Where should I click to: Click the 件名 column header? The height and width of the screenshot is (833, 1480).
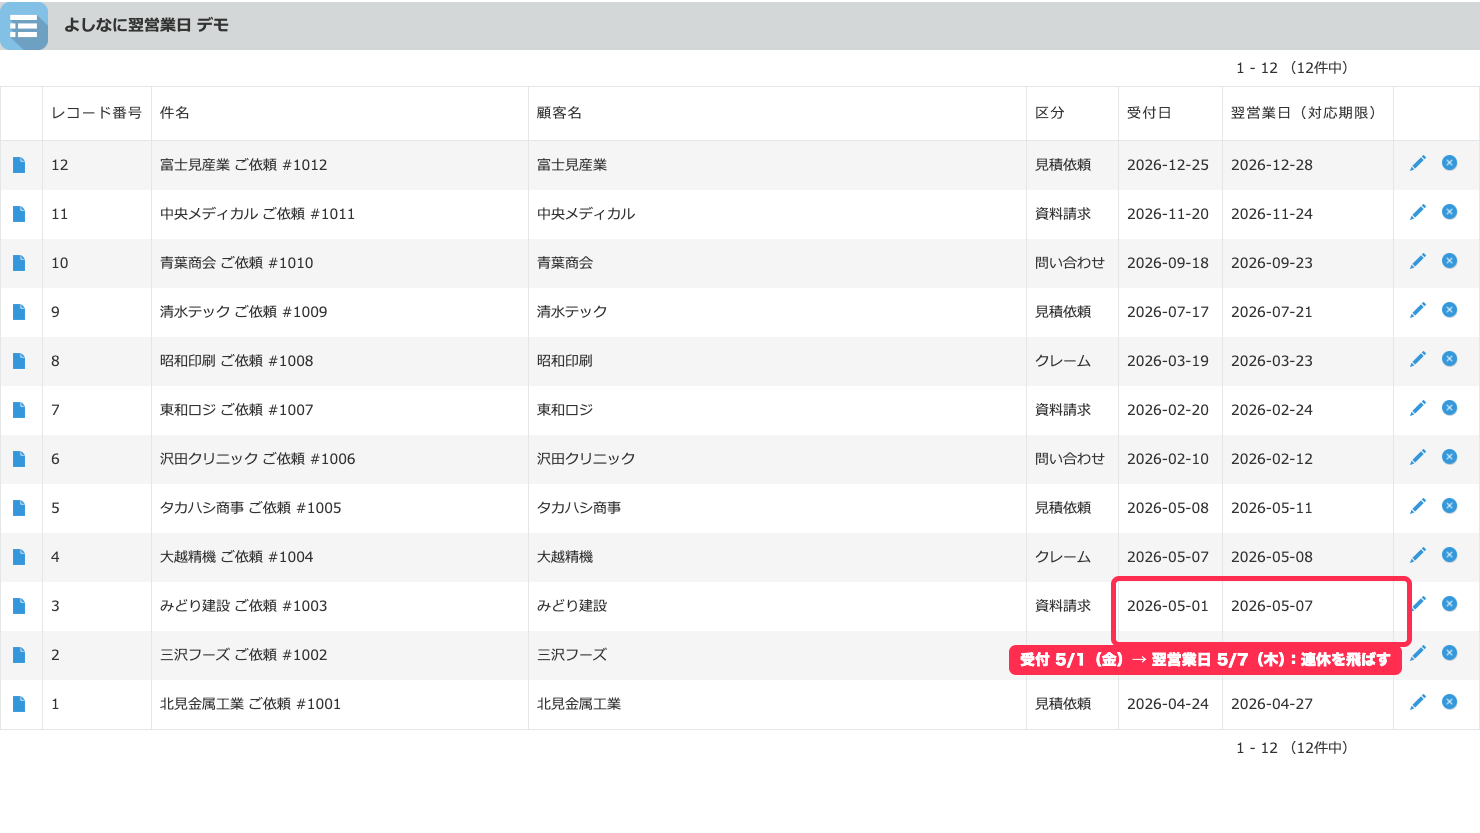175,113
